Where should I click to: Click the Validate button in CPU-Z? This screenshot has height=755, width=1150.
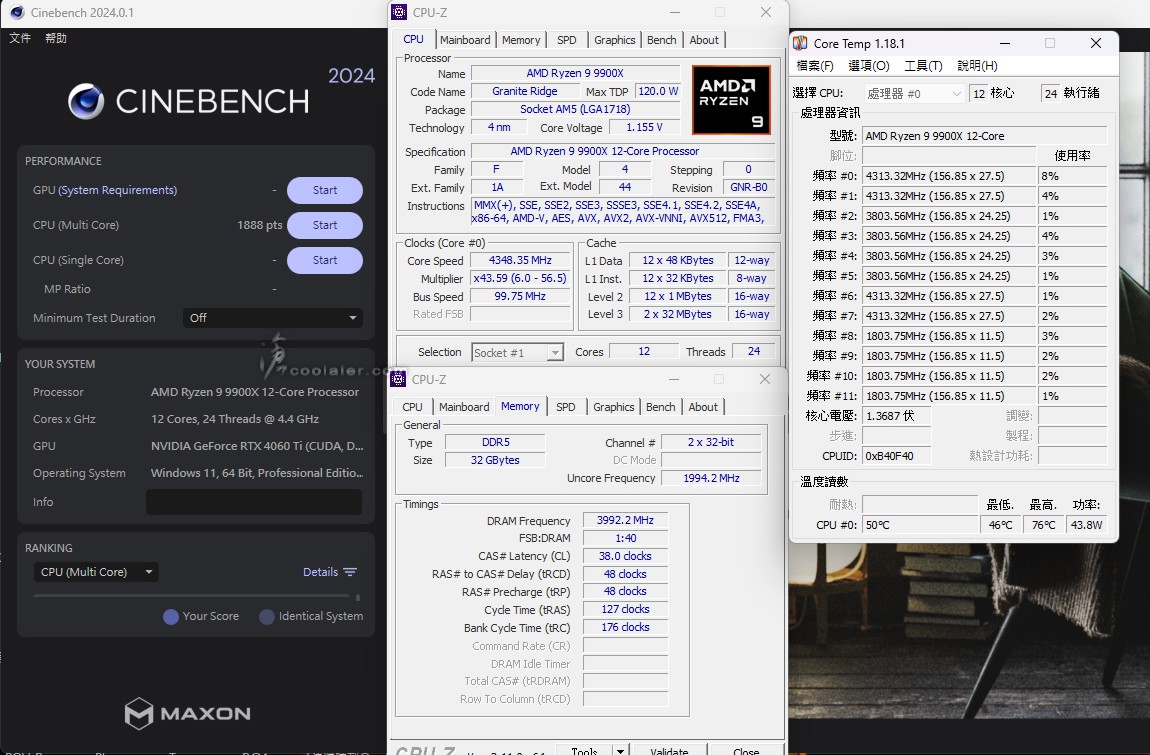(x=670, y=750)
